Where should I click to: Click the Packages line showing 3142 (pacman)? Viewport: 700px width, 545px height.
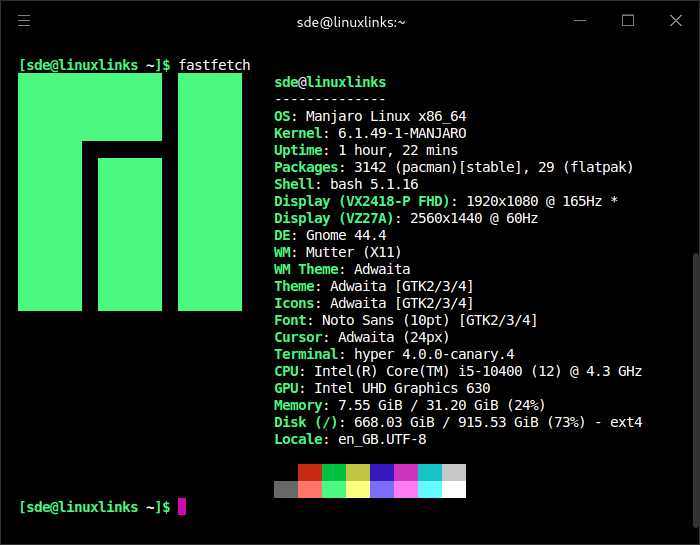454,167
